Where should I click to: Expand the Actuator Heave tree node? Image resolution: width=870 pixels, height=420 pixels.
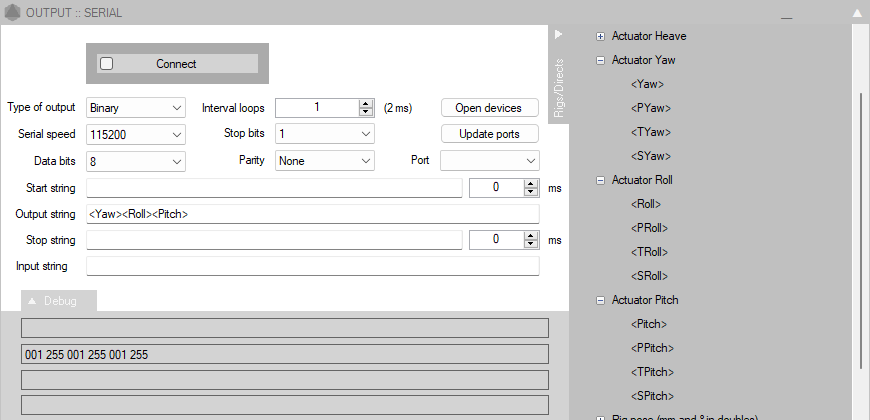[x=600, y=36]
